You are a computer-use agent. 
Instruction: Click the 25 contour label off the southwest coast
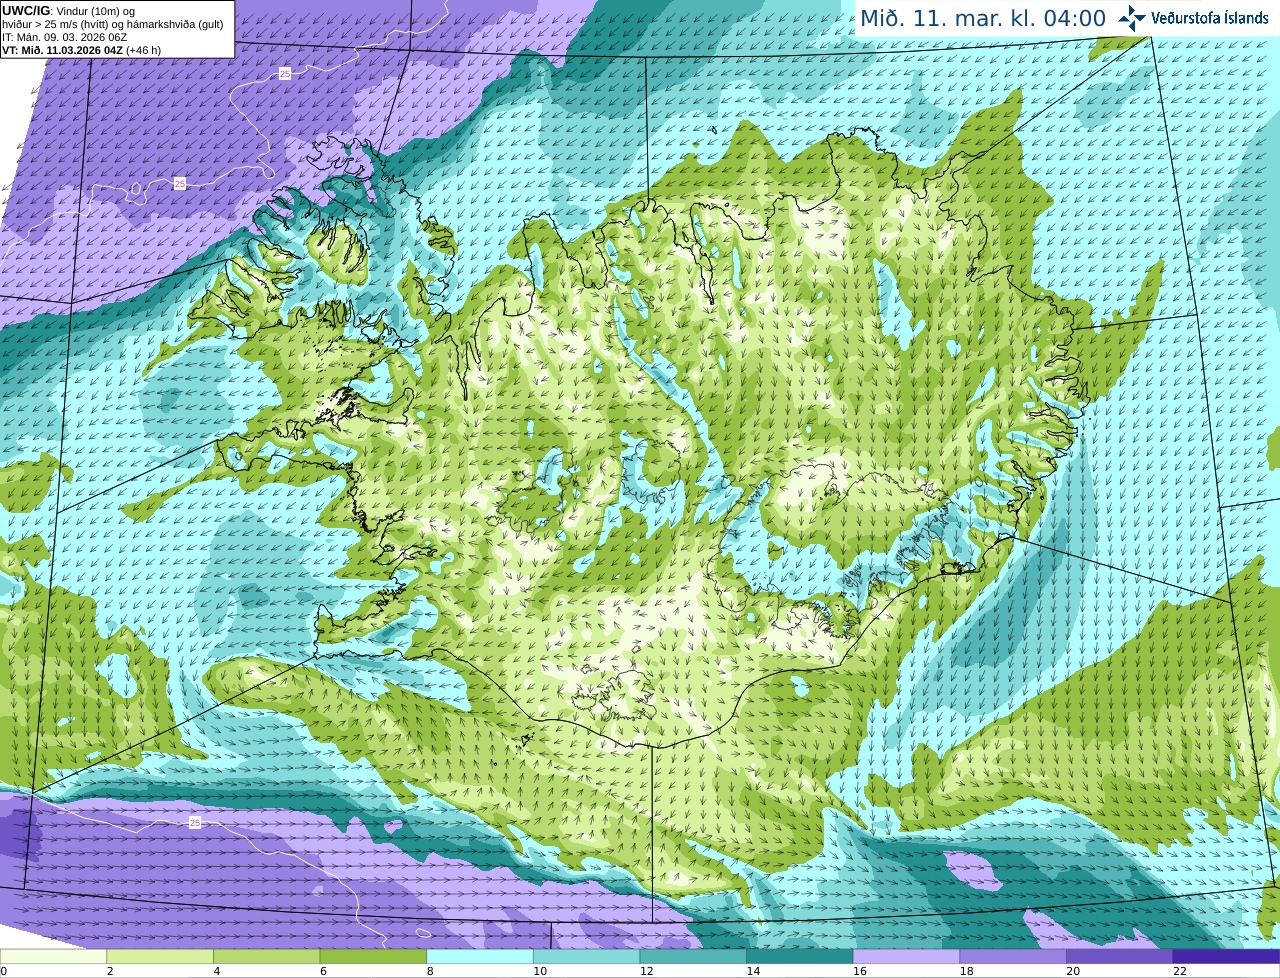click(195, 822)
